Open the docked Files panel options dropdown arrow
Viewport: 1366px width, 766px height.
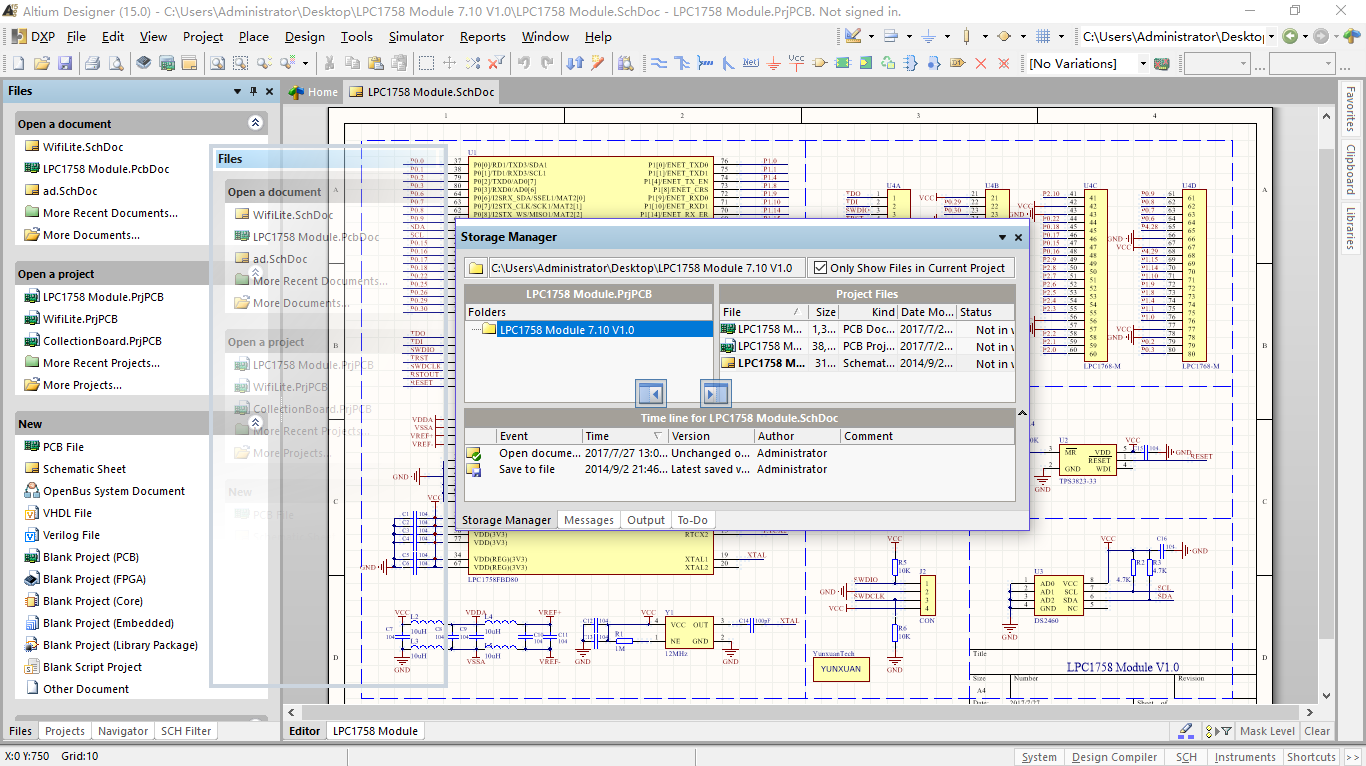click(x=237, y=91)
